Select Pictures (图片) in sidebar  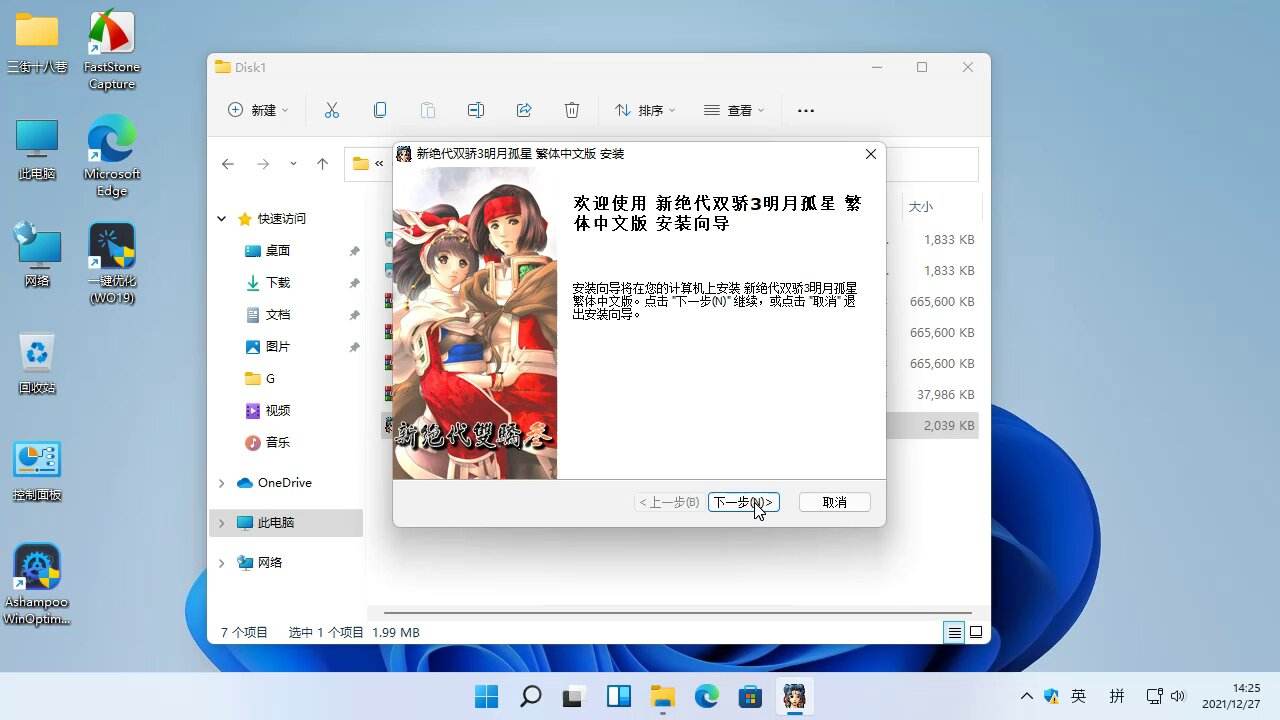pyautogui.click(x=278, y=347)
